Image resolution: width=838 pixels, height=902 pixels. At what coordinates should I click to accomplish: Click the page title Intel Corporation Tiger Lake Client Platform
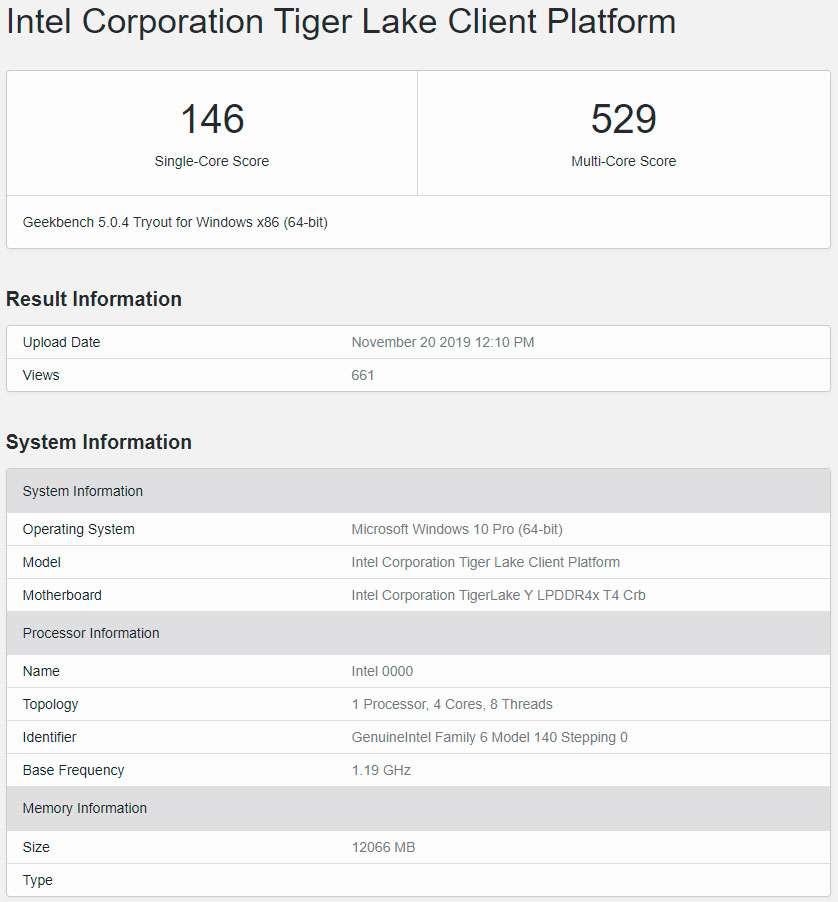coord(340,23)
